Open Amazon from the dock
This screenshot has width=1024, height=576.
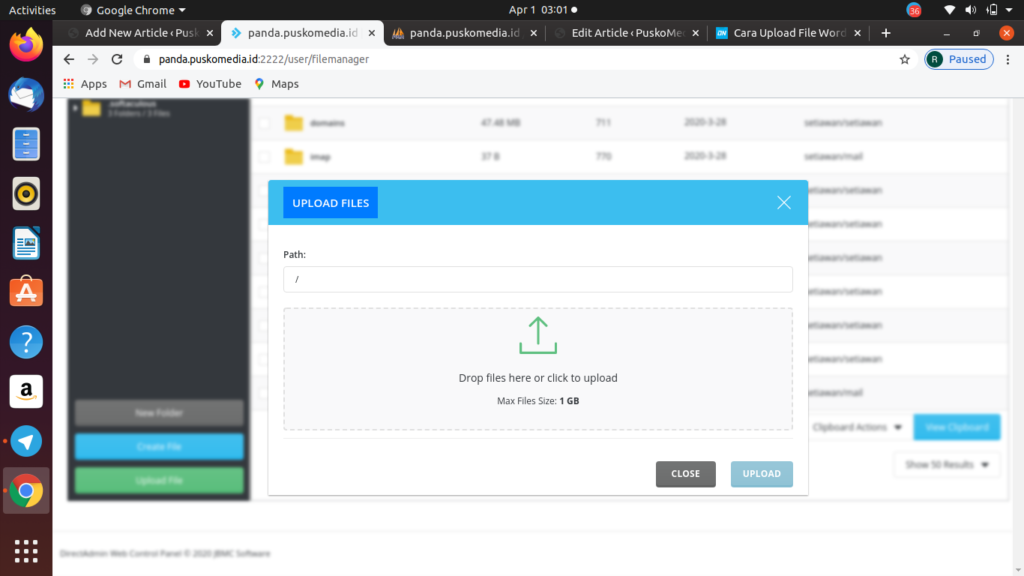click(x=26, y=391)
